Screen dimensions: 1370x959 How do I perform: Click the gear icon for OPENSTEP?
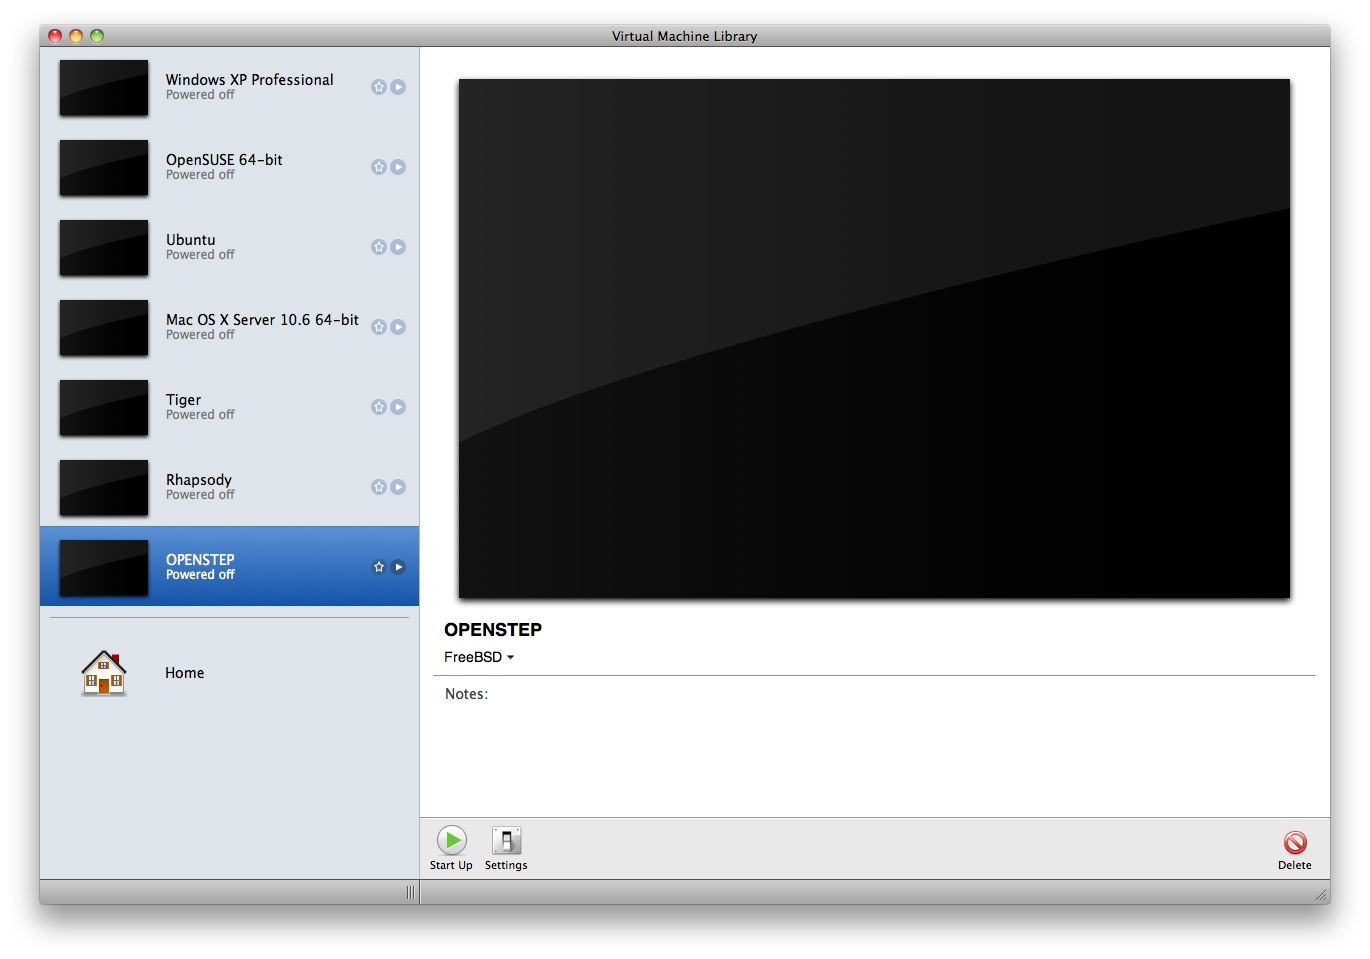[379, 567]
